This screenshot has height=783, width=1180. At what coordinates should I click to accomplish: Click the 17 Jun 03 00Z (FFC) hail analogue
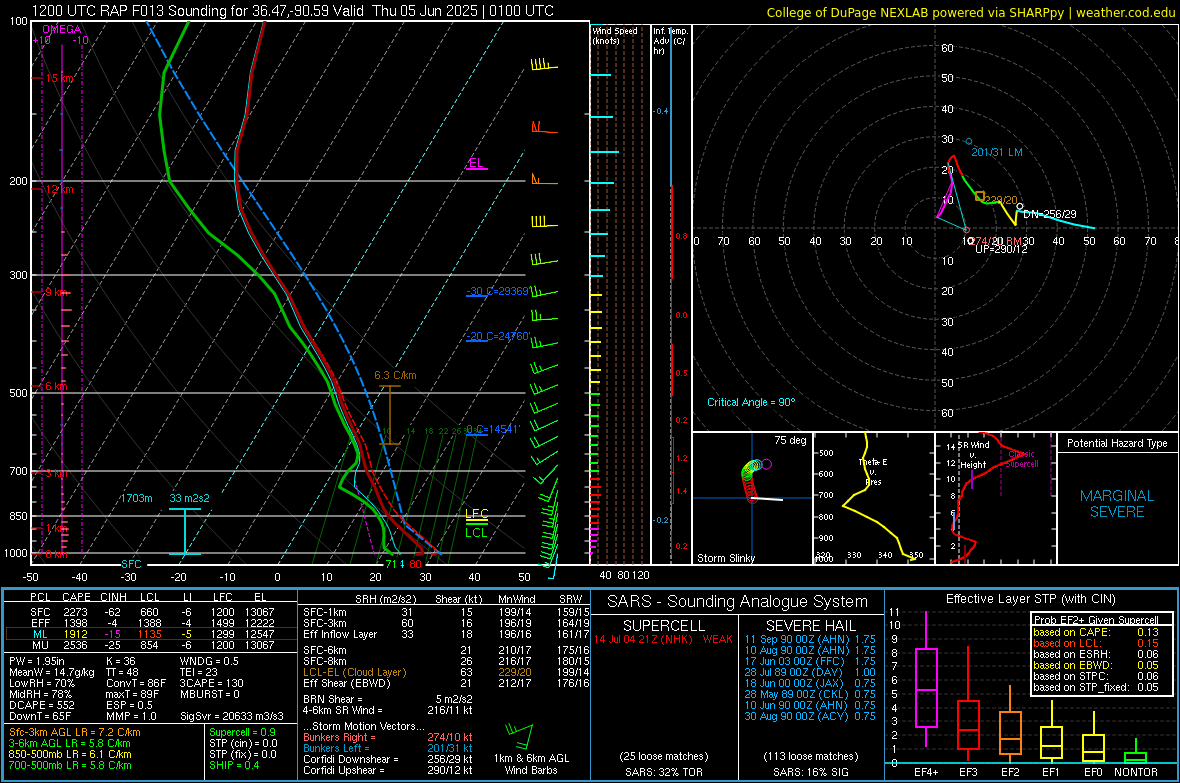click(x=810, y=661)
